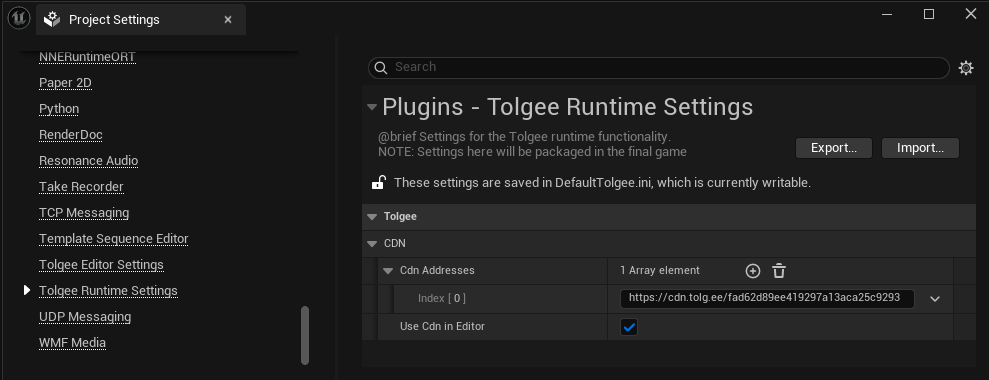
Task: Click the DefaultTolgee.ini writable notice
Action: [602, 183]
